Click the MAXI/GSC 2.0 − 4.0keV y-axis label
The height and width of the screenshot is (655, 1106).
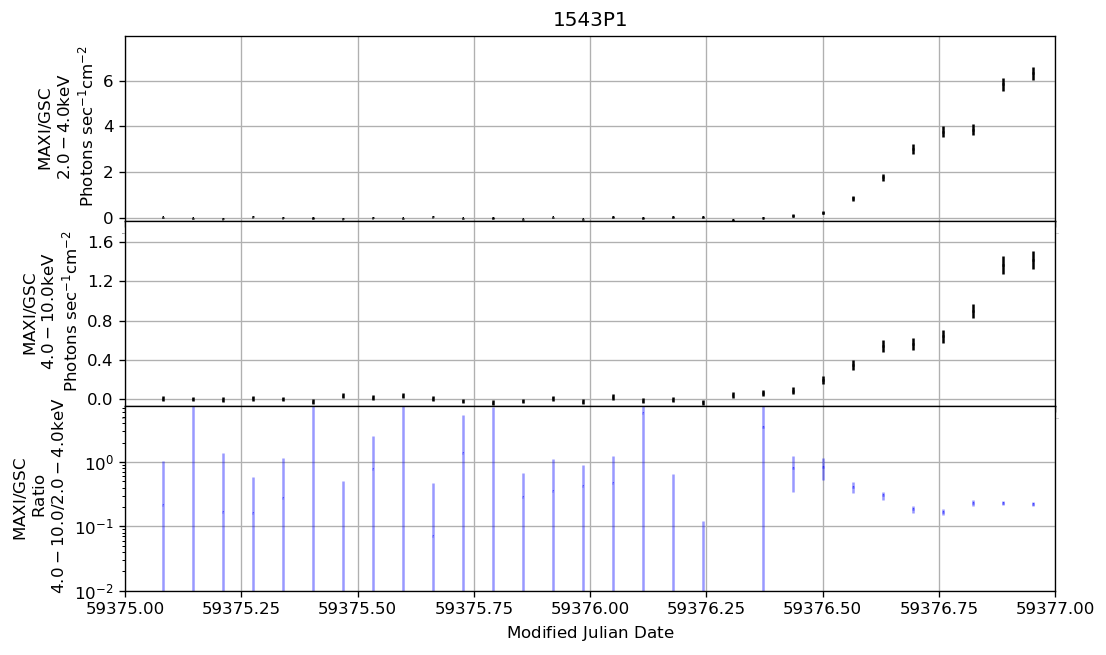click(x=65, y=128)
